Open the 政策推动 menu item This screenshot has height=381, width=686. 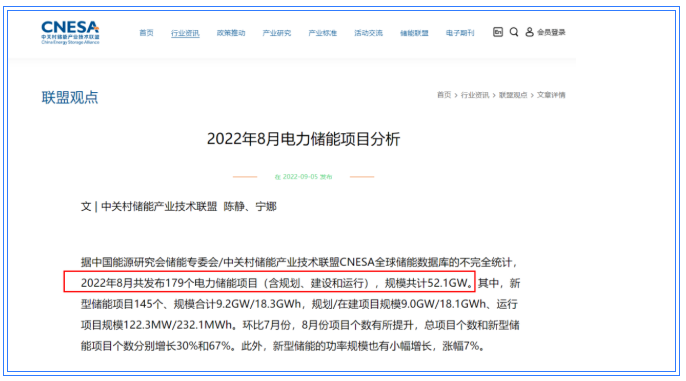point(231,33)
